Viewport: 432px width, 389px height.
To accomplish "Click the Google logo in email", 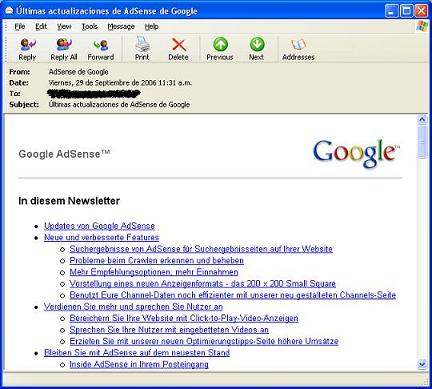I will click(x=356, y=153).
